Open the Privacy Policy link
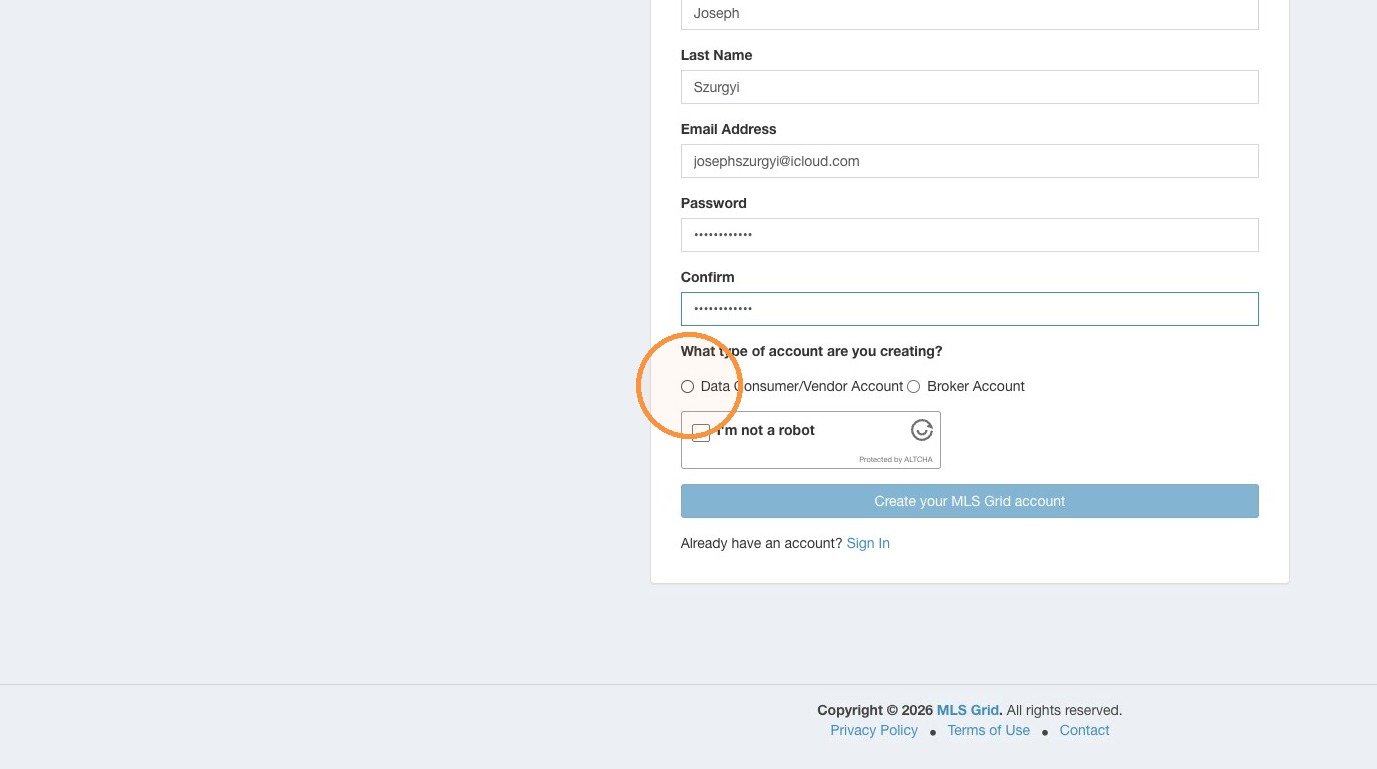 (874, 730)
